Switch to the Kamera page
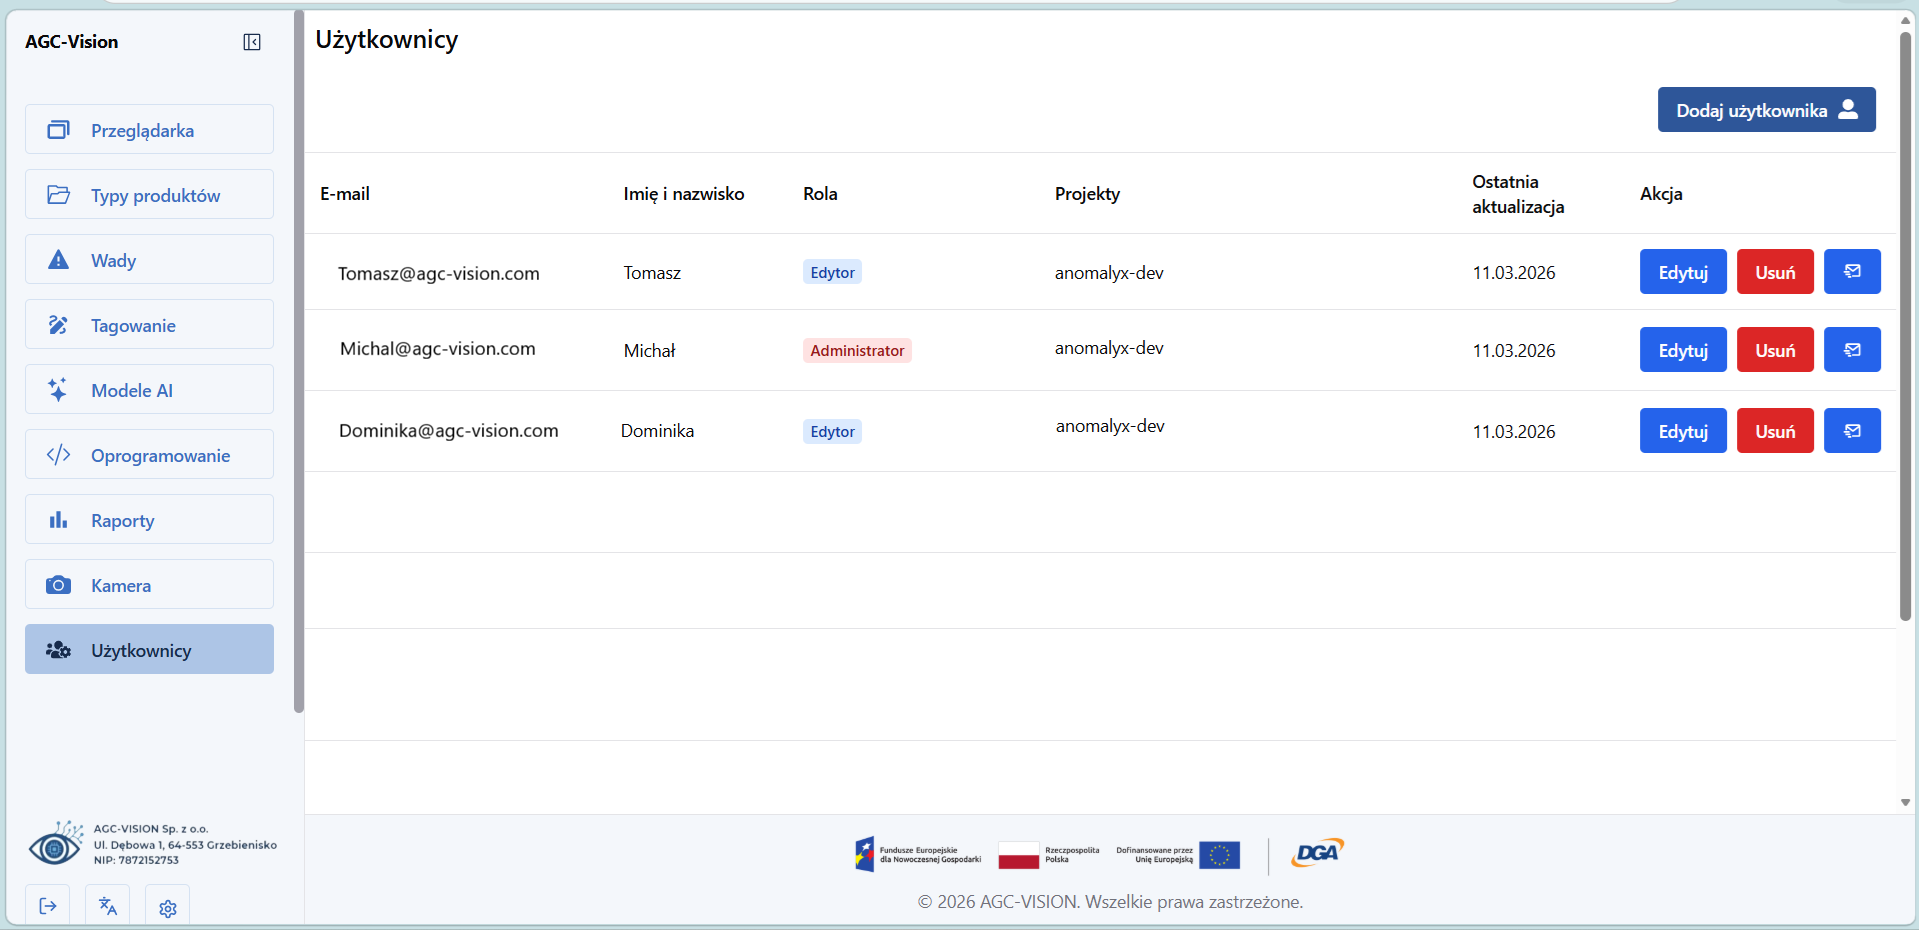The image size is (1919, 930). 149,585
